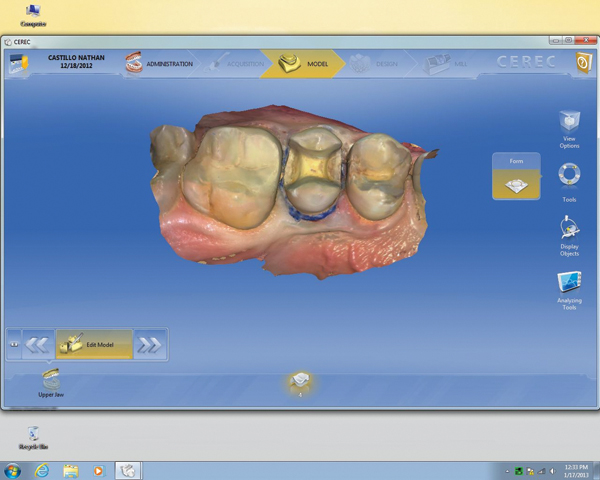600x480 pixels.
Task: Go to previous step with double-left arrows
Action: [x=38, y=345]
